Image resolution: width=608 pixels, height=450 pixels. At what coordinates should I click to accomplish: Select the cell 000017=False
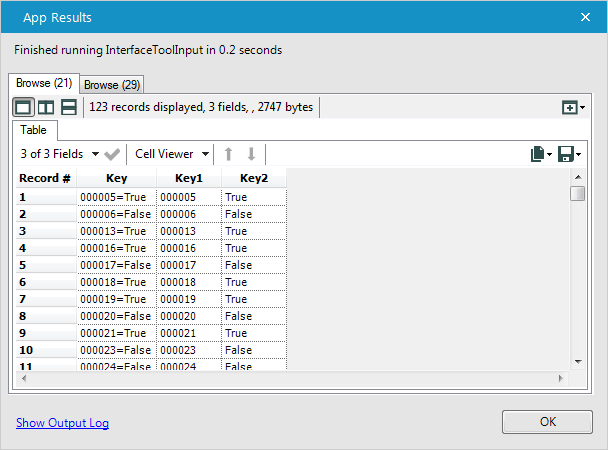pyautogui.click(x=116, y=265)
